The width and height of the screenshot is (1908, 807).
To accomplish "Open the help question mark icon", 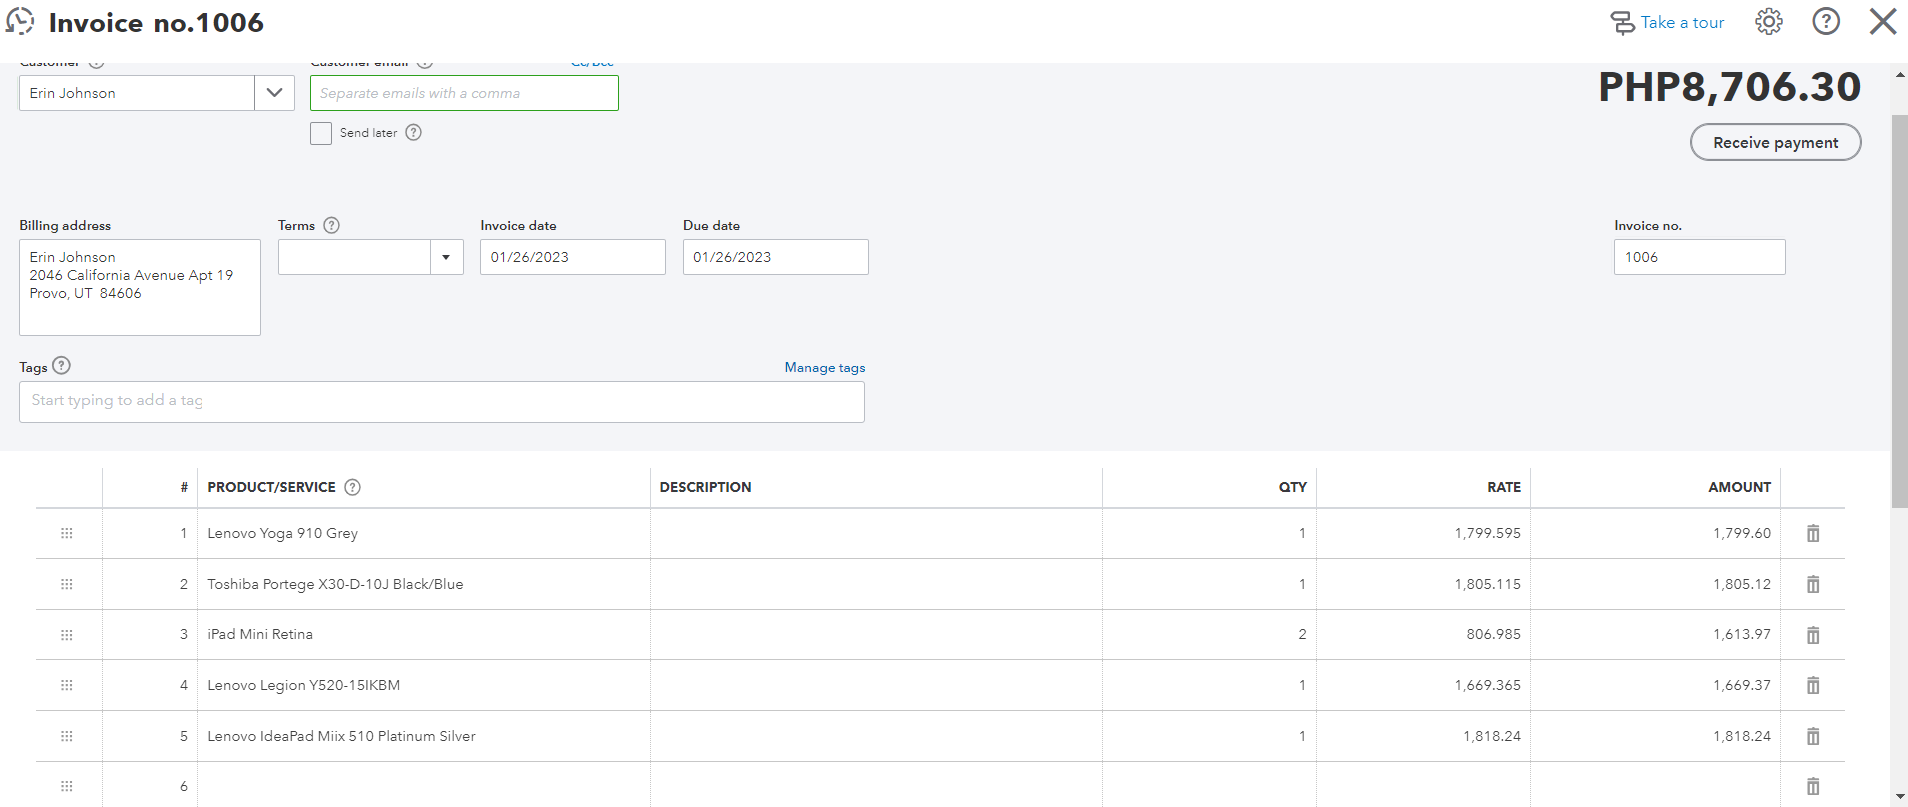I will (x=1825, y=22).
